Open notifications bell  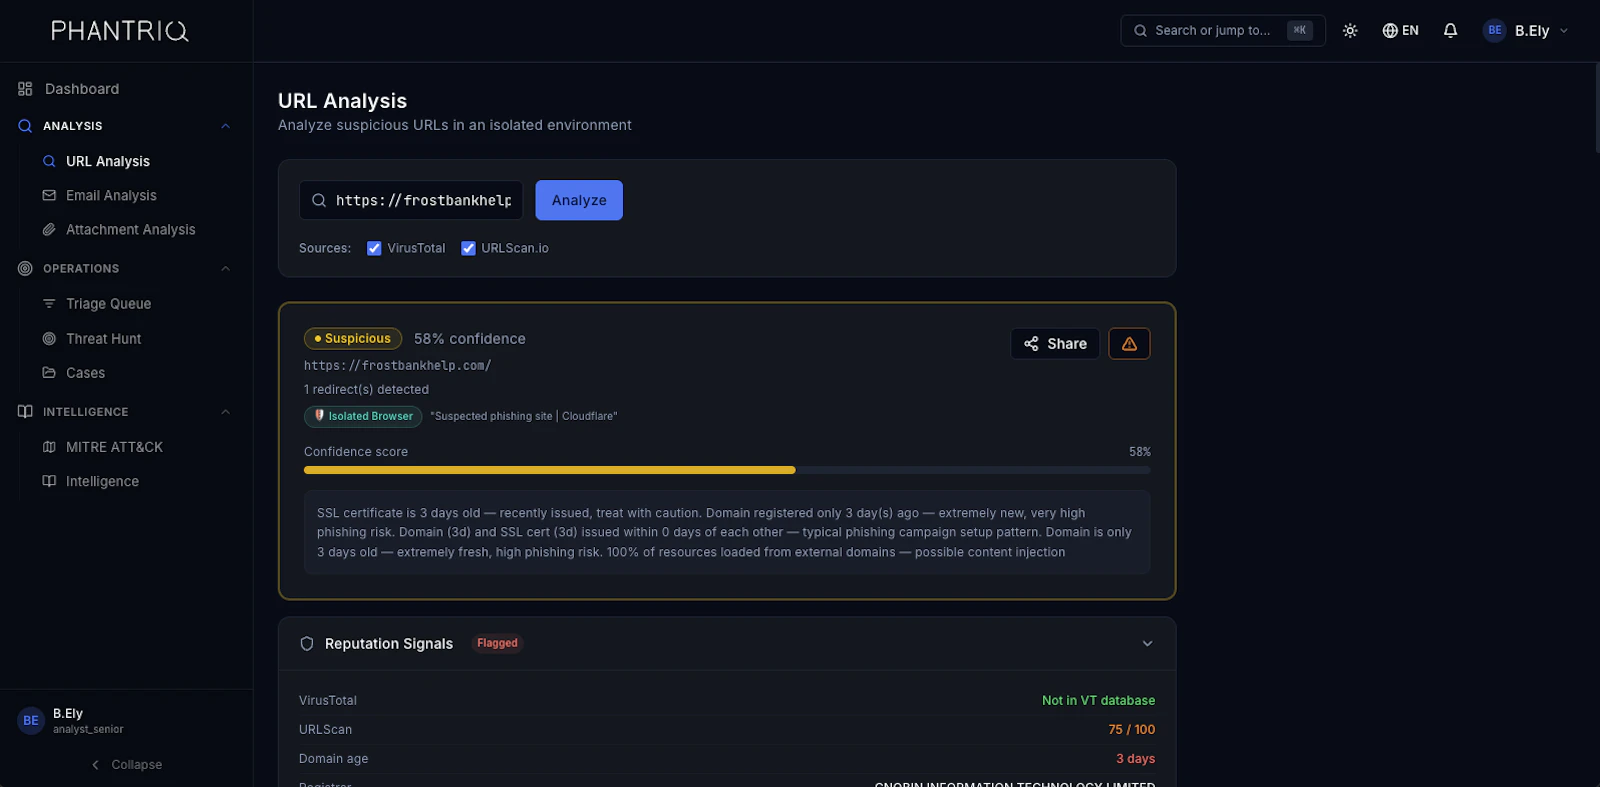coord(1450,30)
